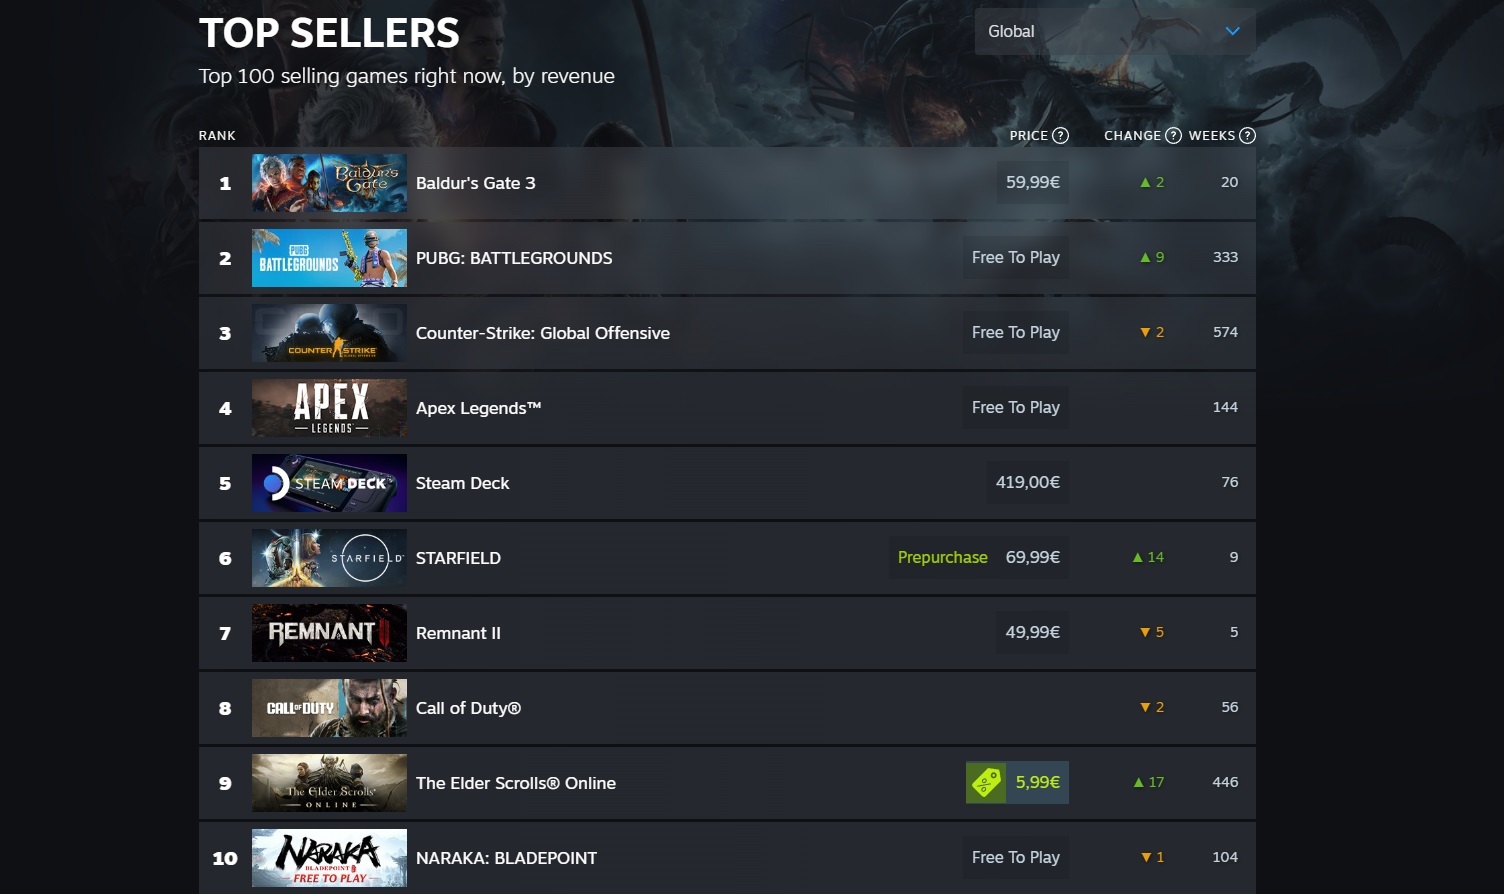
Task: Click the Remnant II logo thumbnail
Action: tap(329, 633)
